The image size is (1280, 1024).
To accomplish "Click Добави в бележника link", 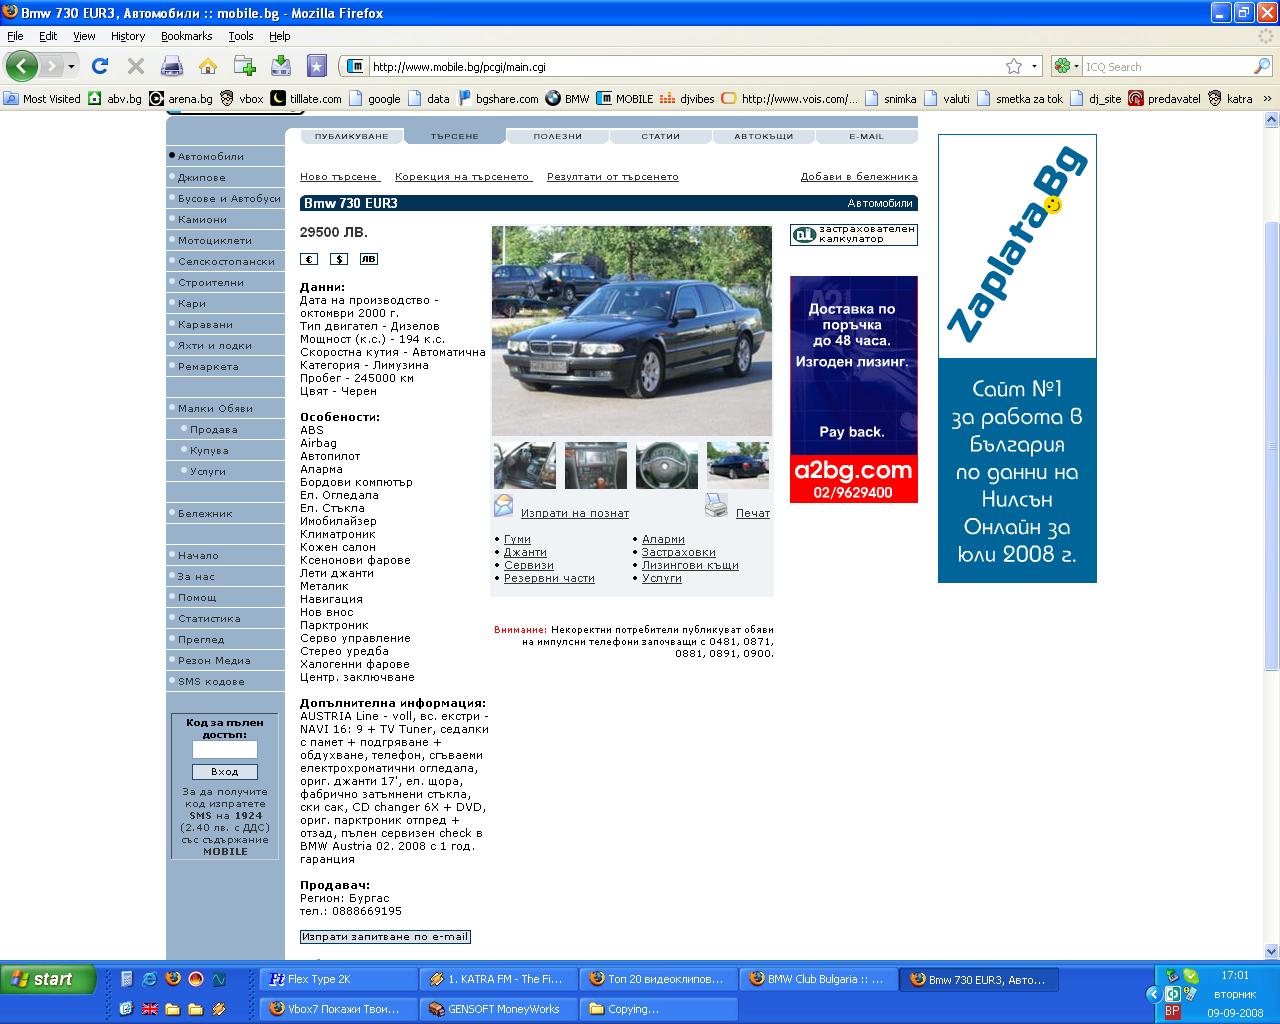I will pos(859,177).
